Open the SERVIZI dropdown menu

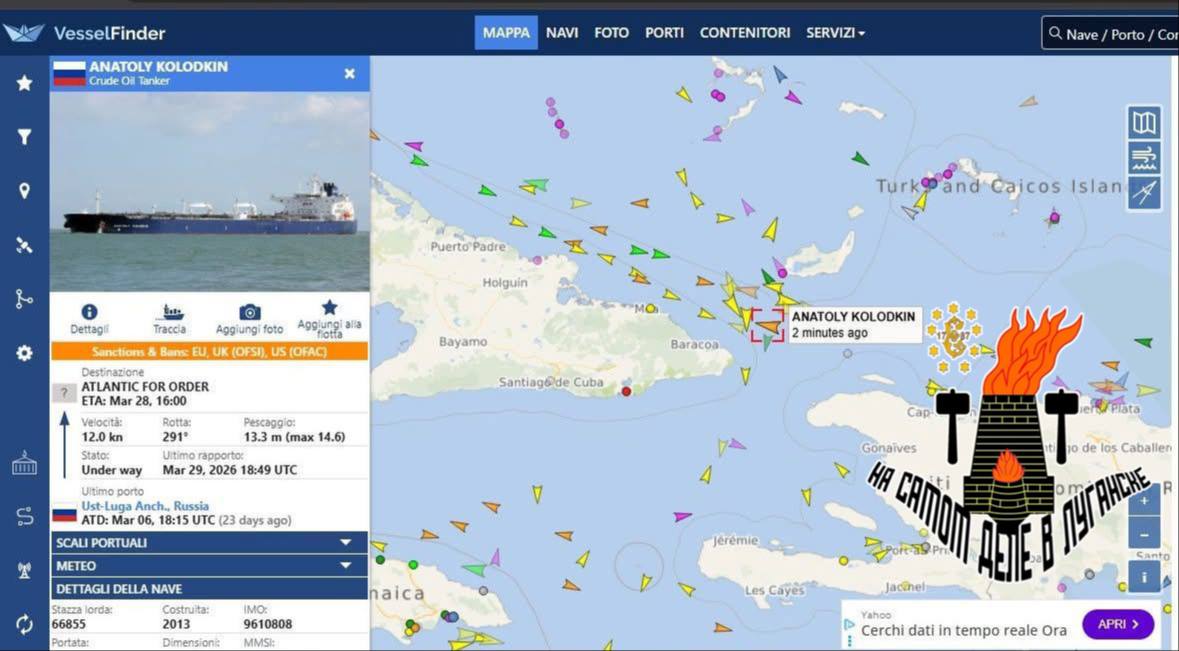pyautogui.click(x=835, y=33)
